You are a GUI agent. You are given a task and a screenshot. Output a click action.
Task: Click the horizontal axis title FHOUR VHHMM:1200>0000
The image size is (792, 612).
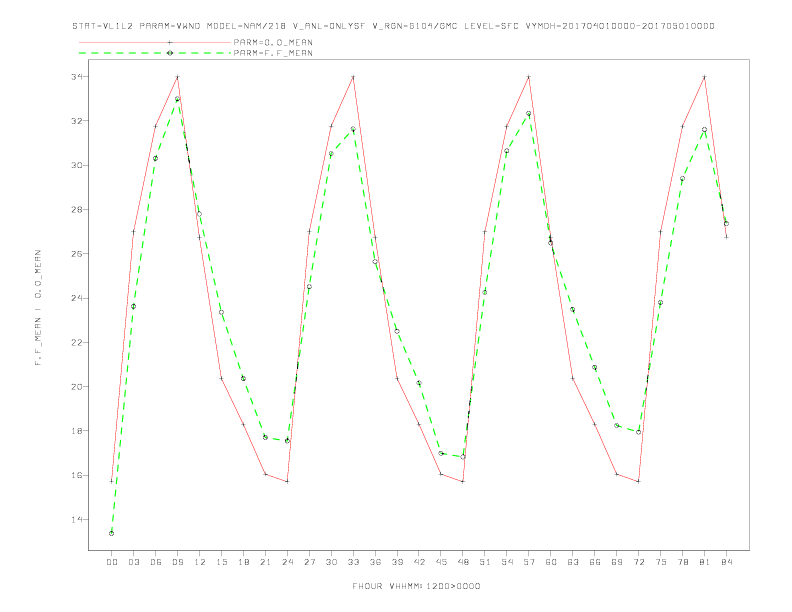pos(416,586)
